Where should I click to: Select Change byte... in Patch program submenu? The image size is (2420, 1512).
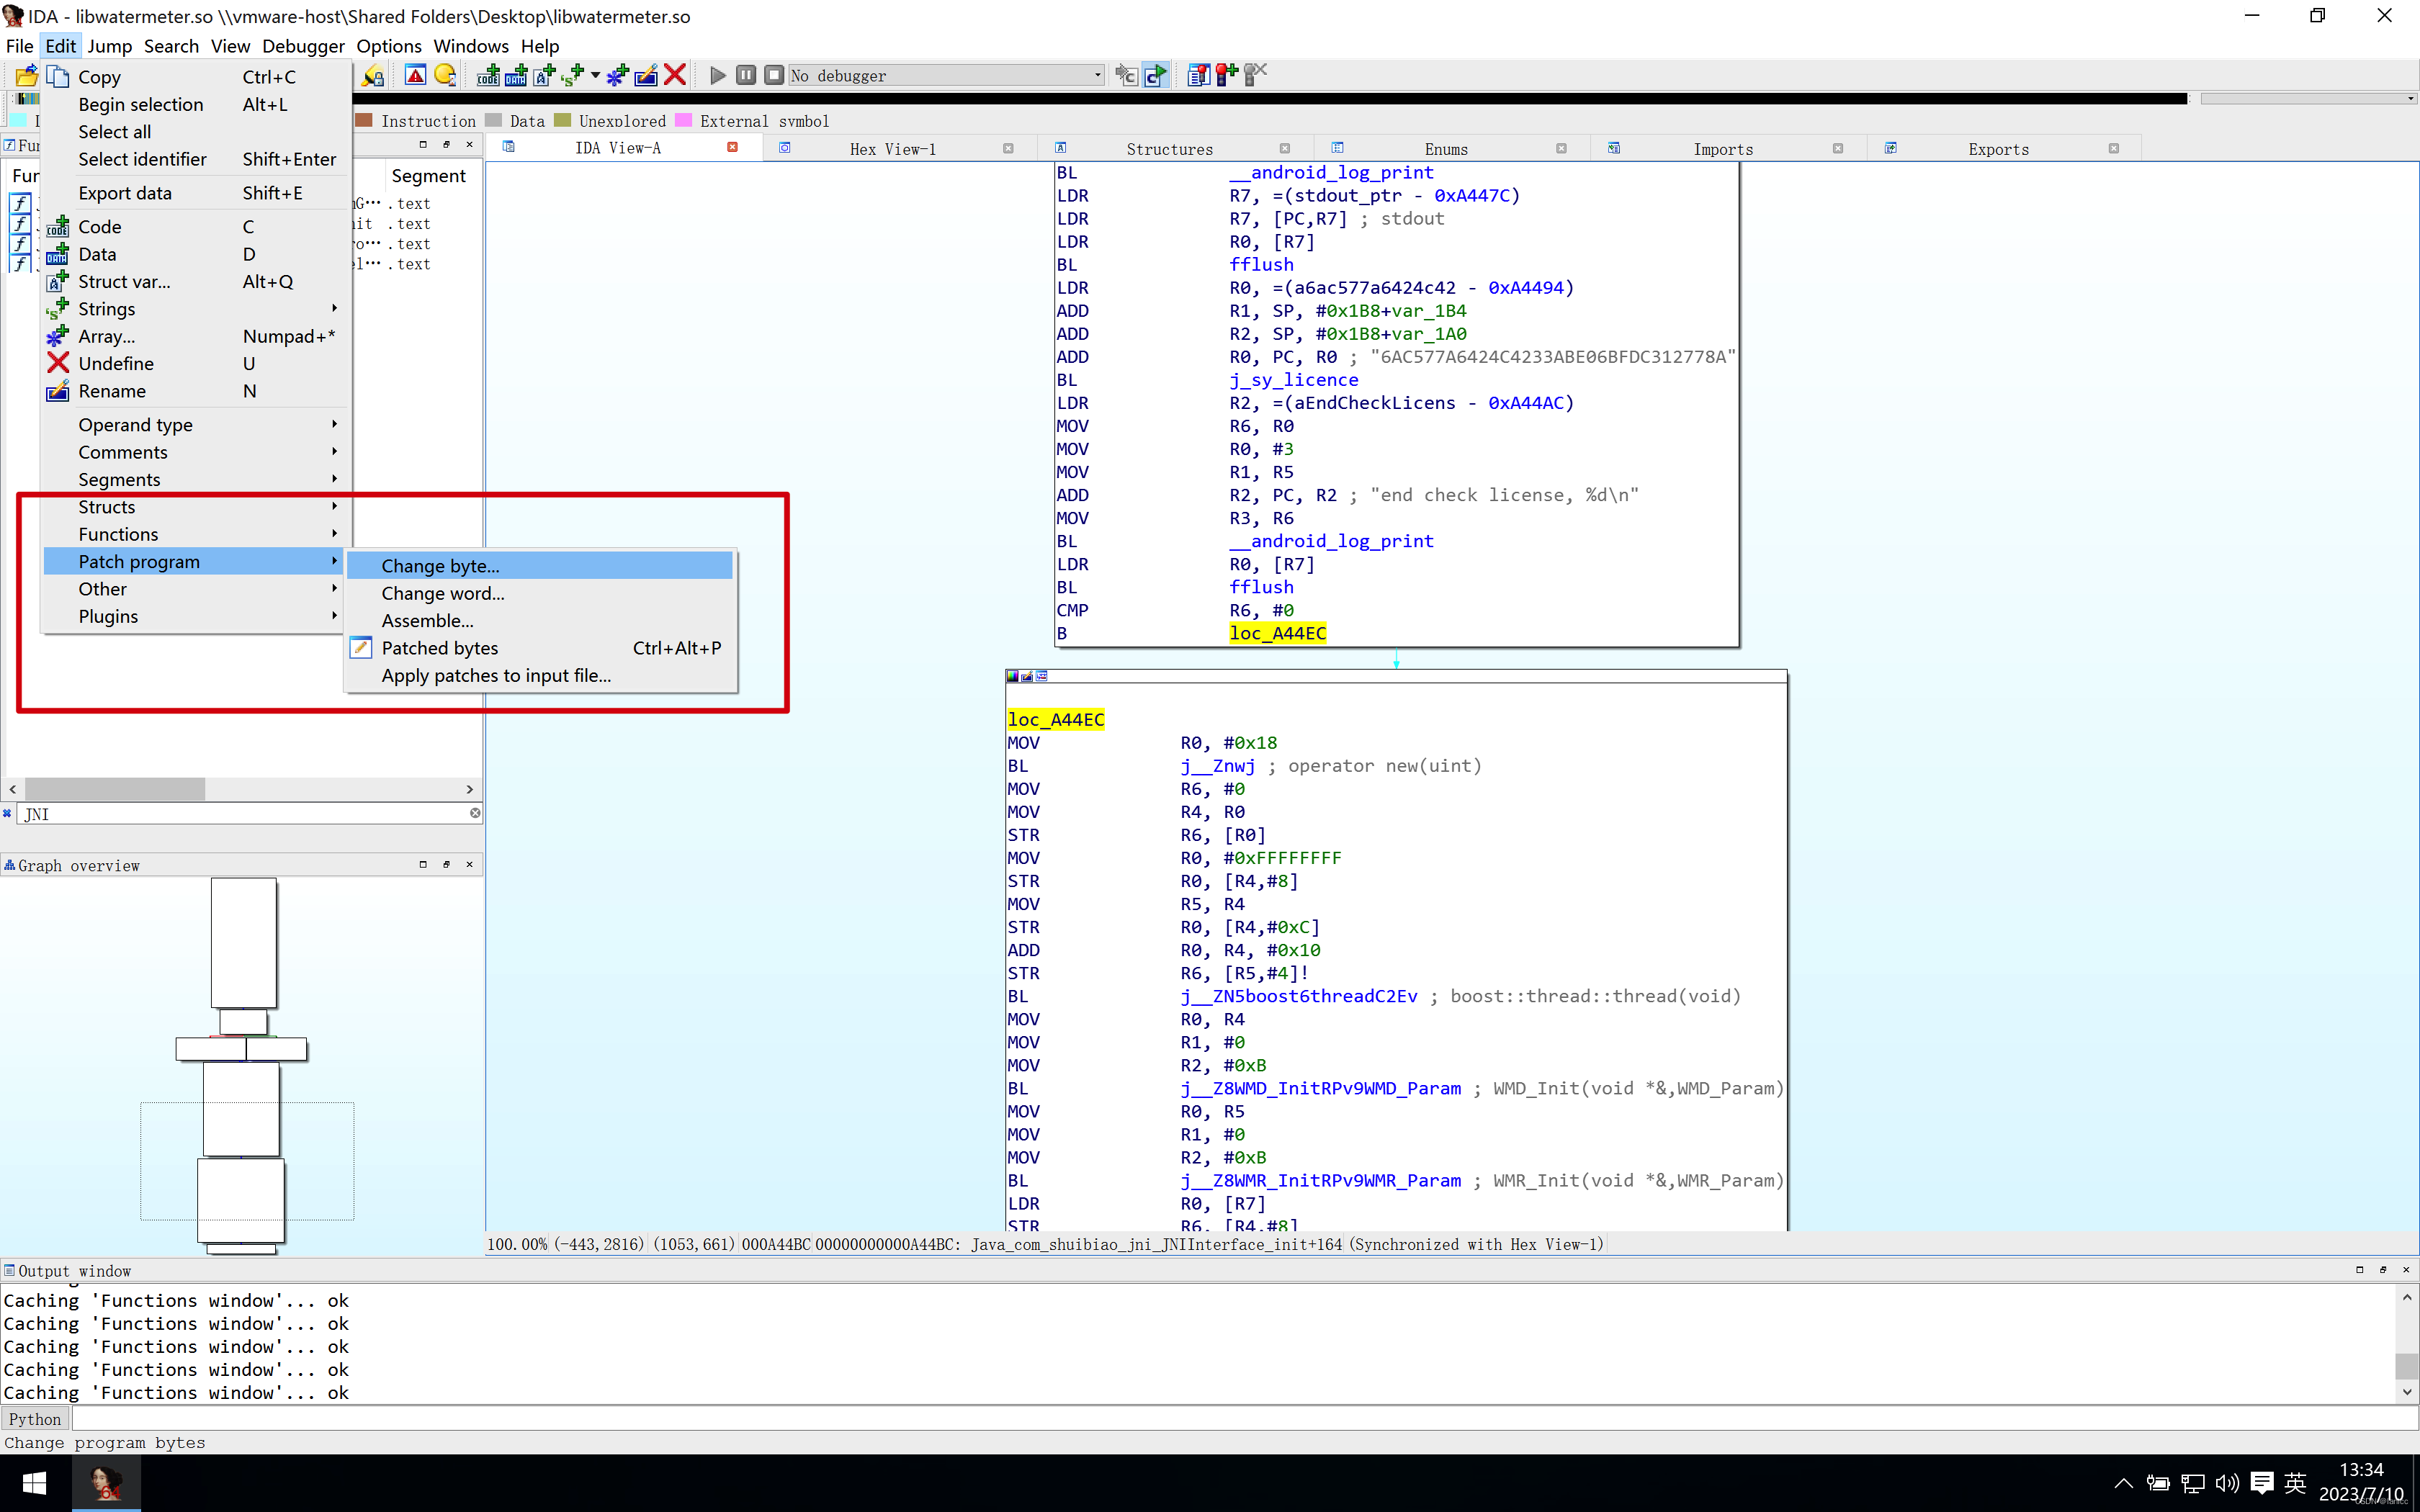click(x=540, y=566)
